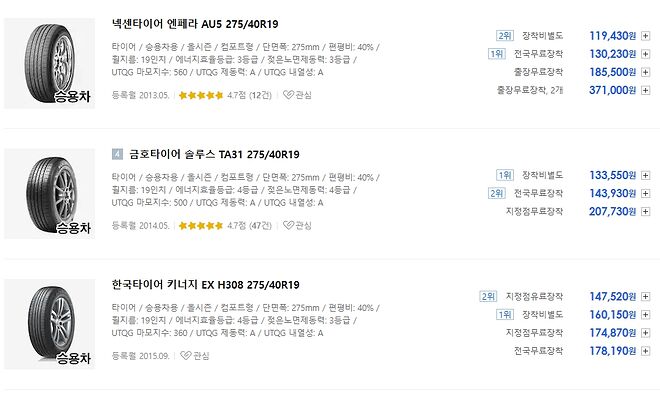
Task: Expand plus icon next to 133,550원
Action: click(645, 175)
